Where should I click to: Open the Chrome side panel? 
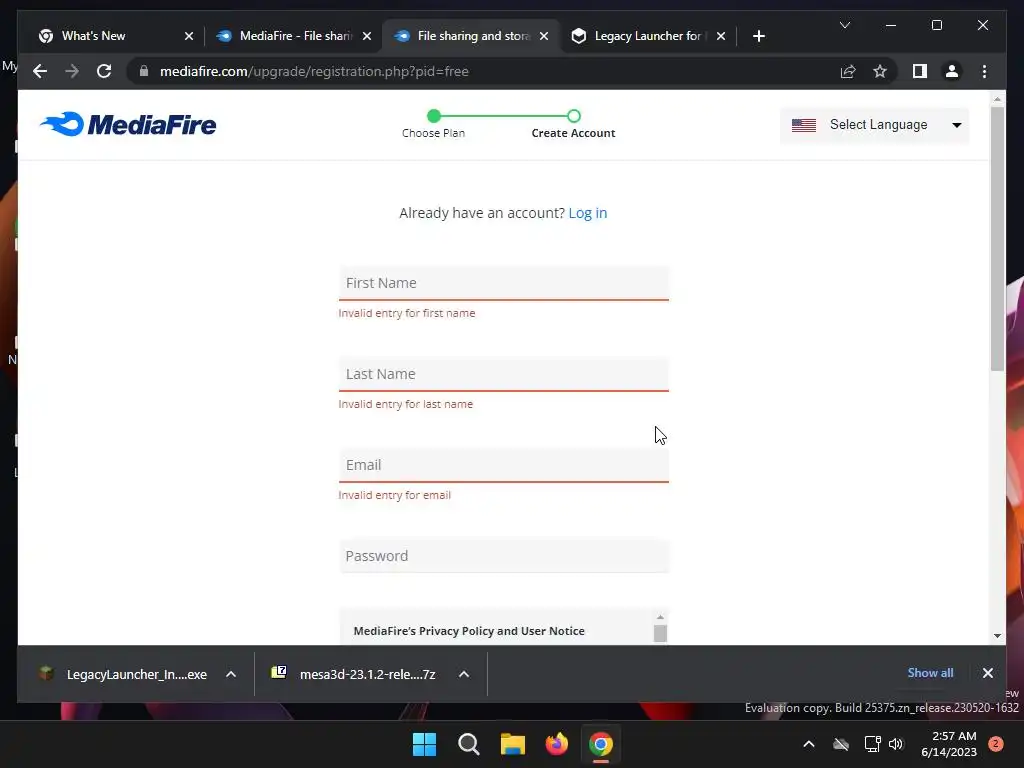click(x=920, y=71)
